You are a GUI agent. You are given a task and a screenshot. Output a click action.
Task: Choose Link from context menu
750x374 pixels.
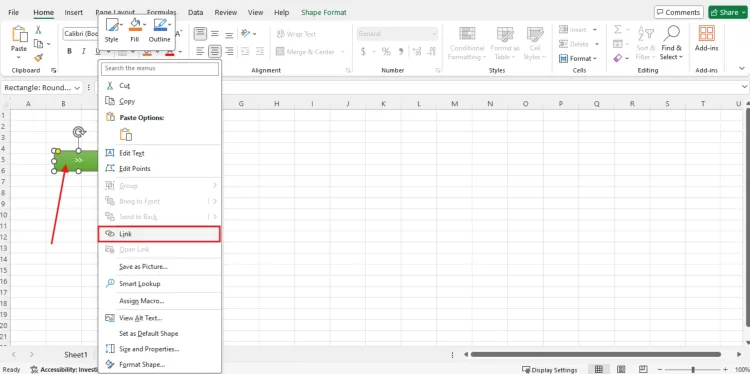coord(159,234)
